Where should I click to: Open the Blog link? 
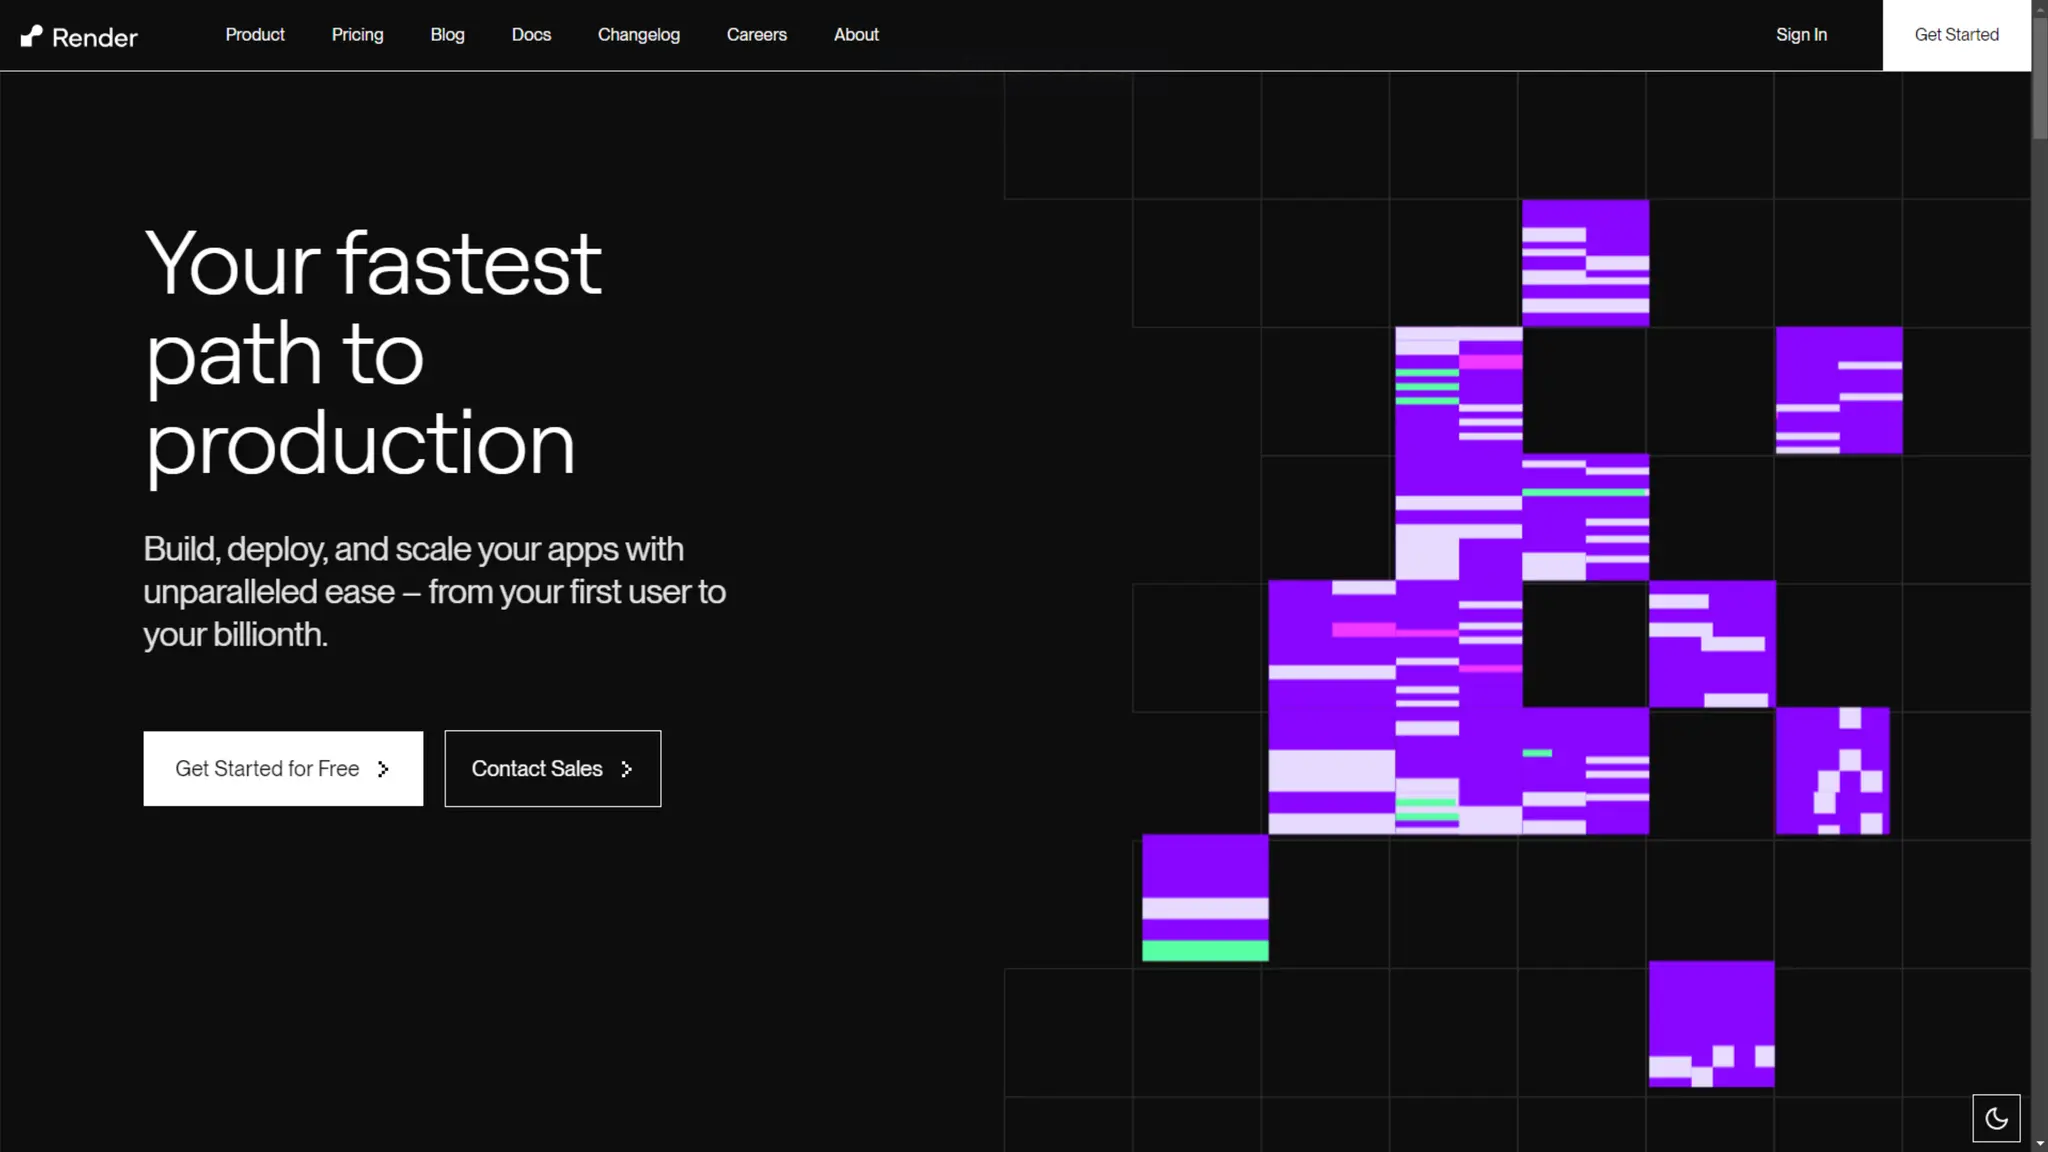447,35
